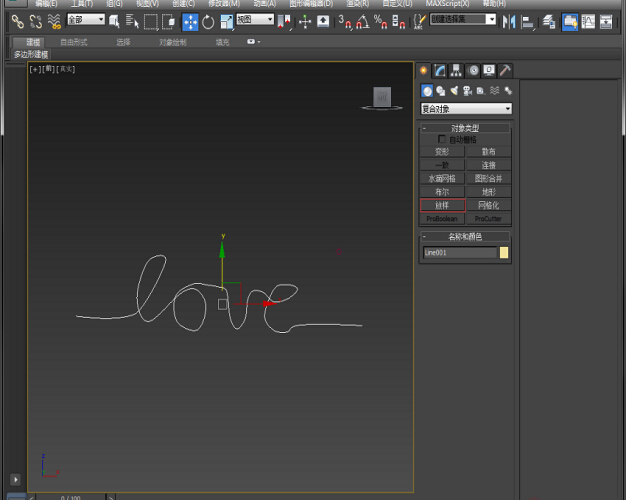The image size is (626, 500).
Task: Toggle Keyboard Shortcut Override
Action: pyautogui.click(x=323, y=22)
